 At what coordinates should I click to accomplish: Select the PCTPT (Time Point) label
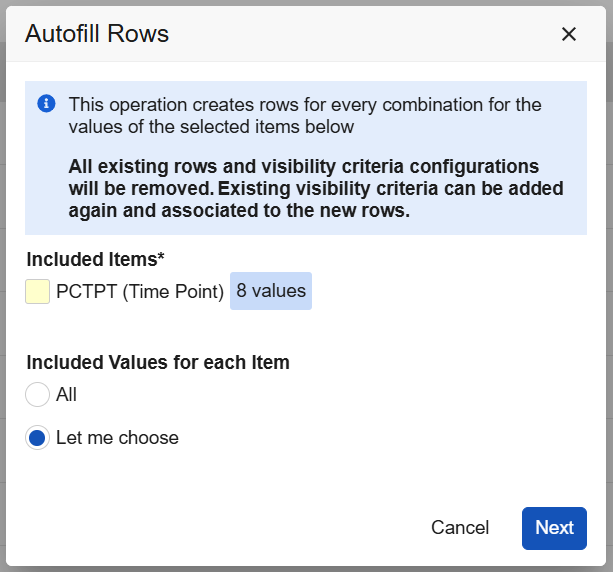(x=140, y=291)
